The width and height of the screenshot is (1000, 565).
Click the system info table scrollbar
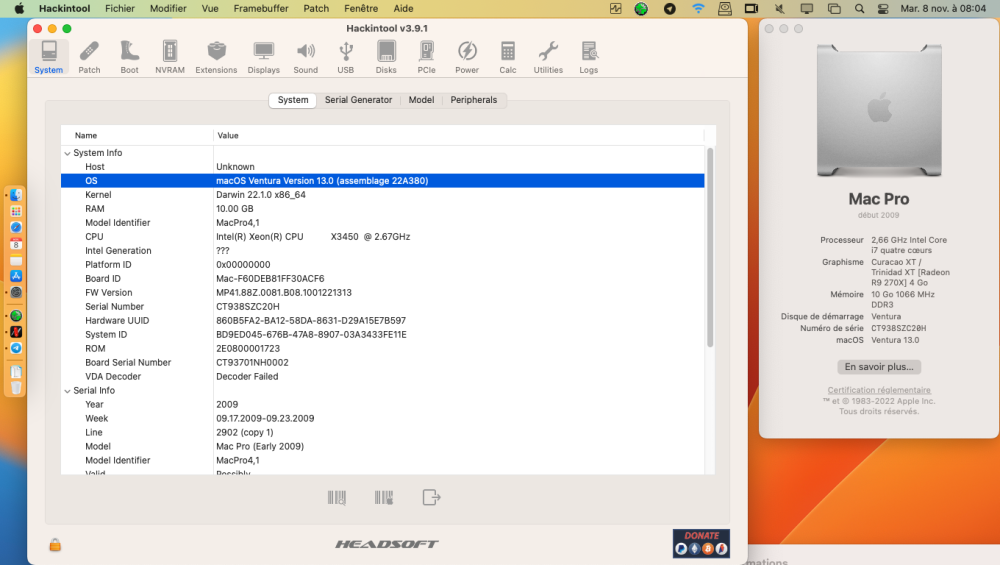tap(710, 247)
